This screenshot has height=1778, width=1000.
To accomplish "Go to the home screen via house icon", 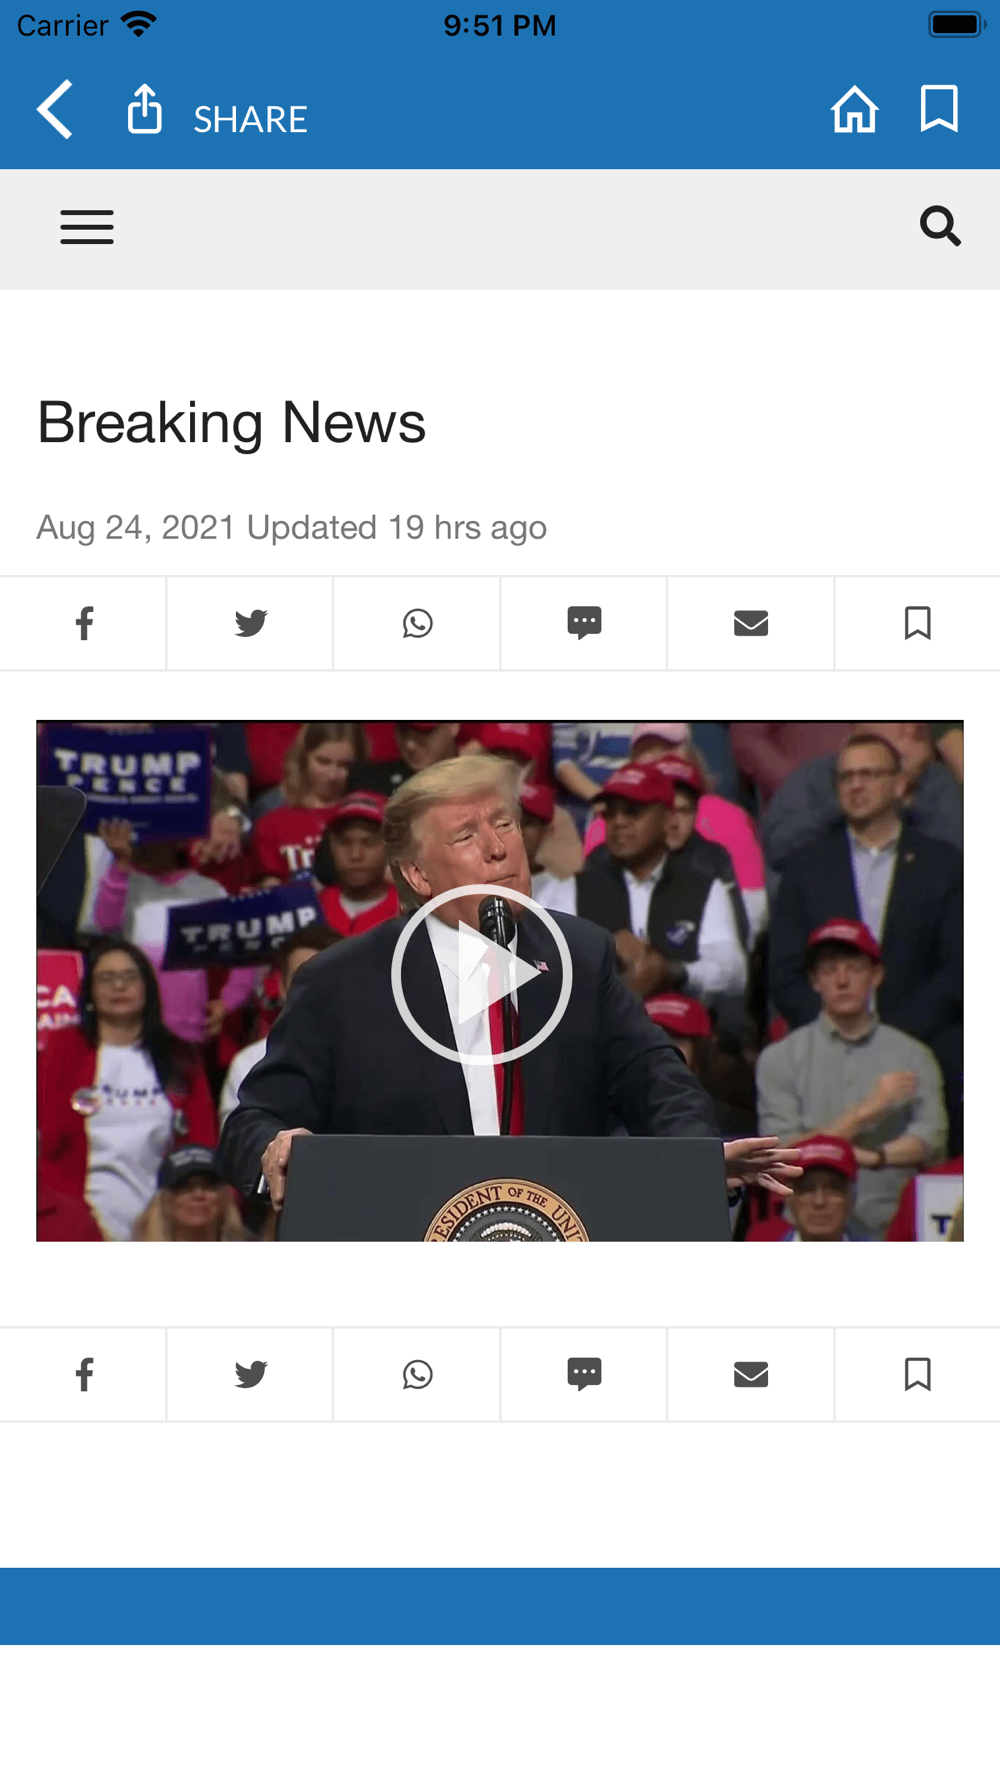I will point(855,109).
